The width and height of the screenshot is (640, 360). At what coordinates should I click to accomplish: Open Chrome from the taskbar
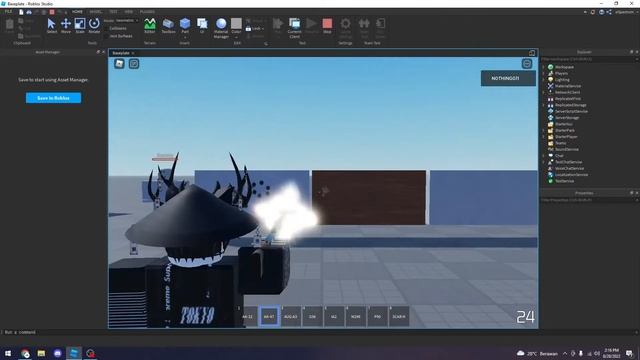25,353
